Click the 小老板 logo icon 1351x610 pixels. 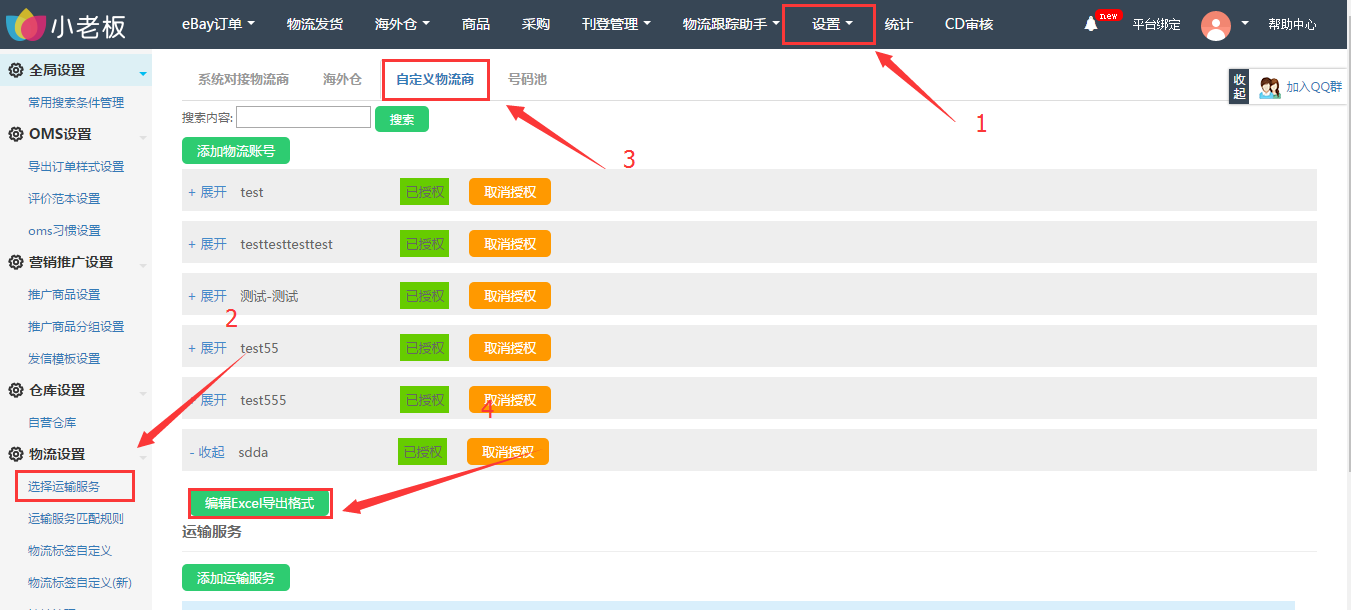26,23
